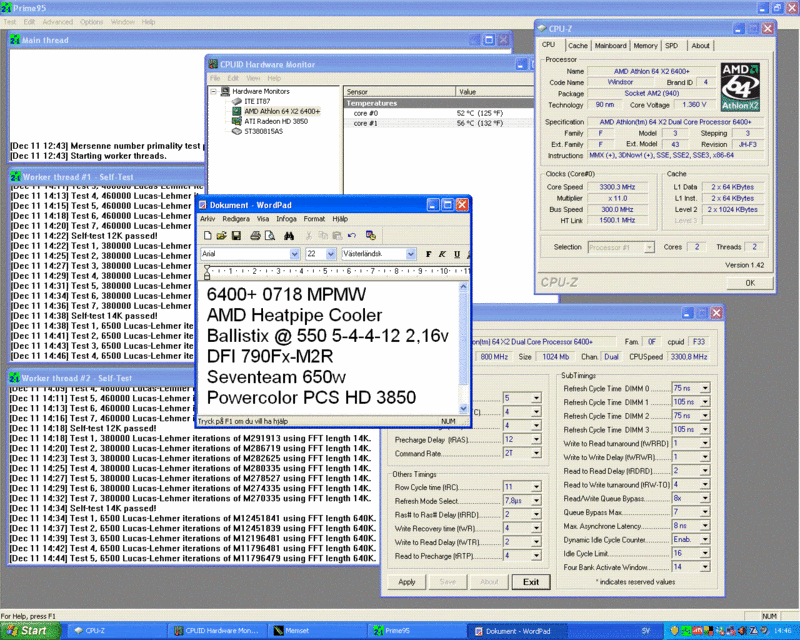Open the Idle Cycle Limit dropdown
The width and height of the screenshot is (800, 640).
[x=705, y=554]
